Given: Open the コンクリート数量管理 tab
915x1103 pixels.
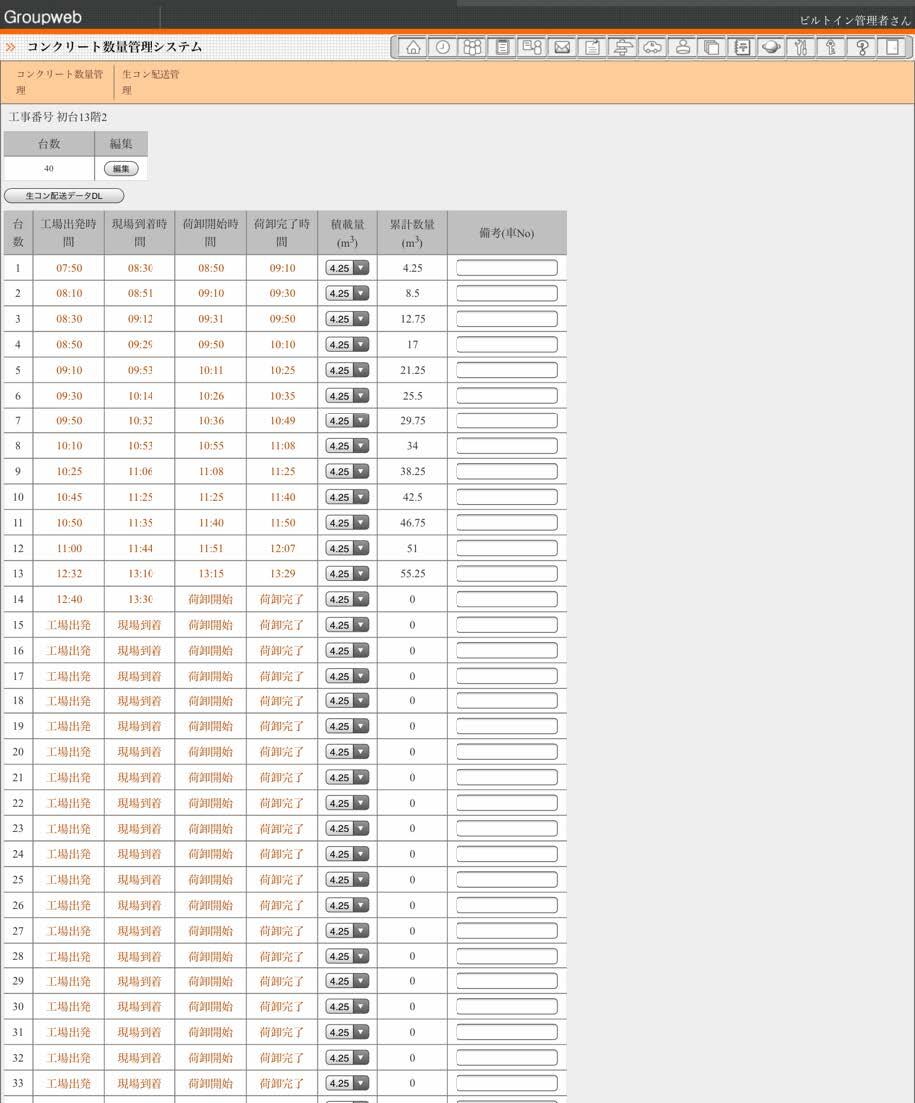Looking at the screenshot, I should [x=59, y=82].
